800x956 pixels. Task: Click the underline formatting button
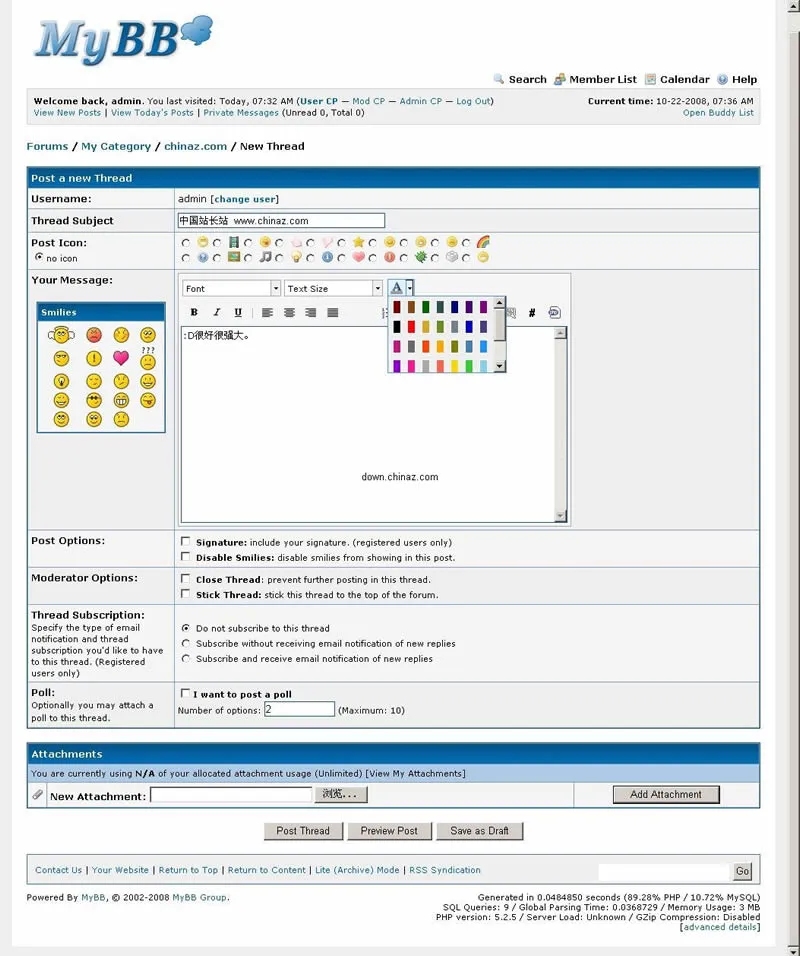point(238,313)
